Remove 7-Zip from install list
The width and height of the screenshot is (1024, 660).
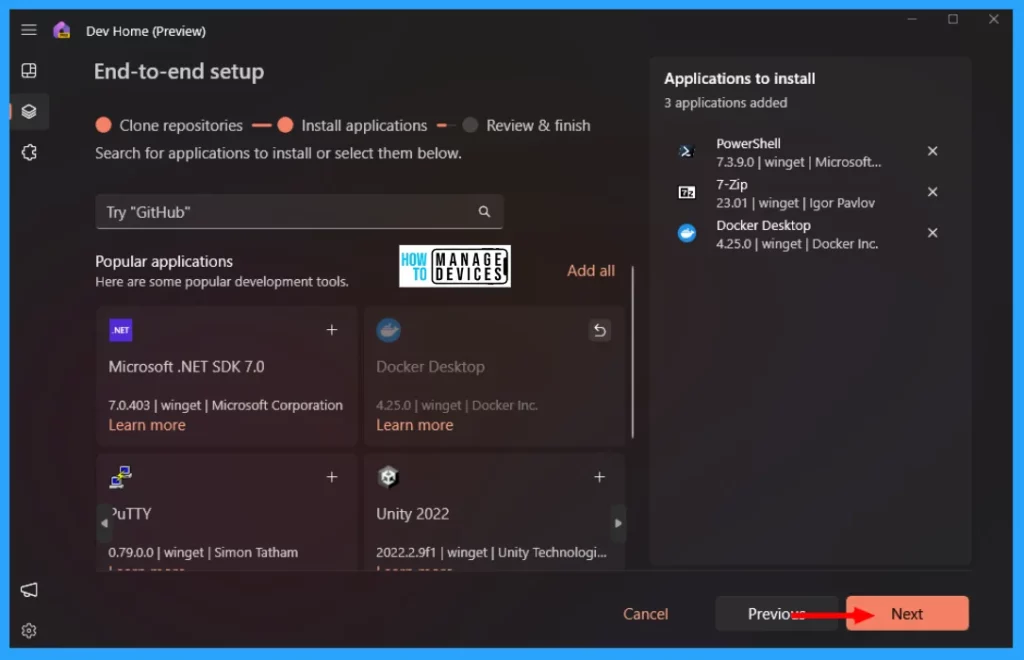point(932,192)
